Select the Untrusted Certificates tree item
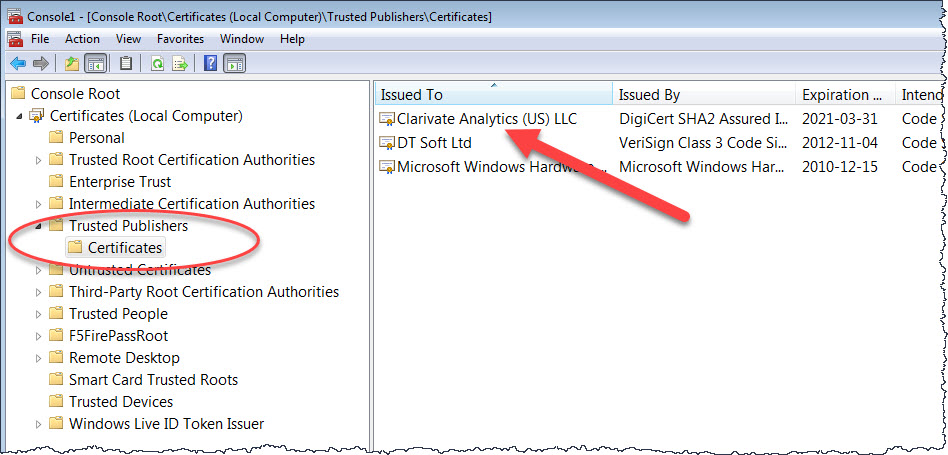Viewport: 948px width, 455px height. point(140,269)
